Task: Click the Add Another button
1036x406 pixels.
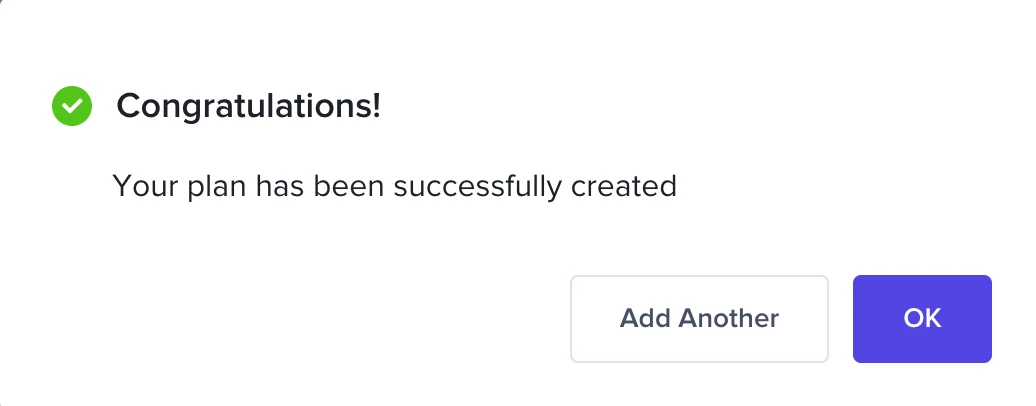Action: [x=699, y=319]
